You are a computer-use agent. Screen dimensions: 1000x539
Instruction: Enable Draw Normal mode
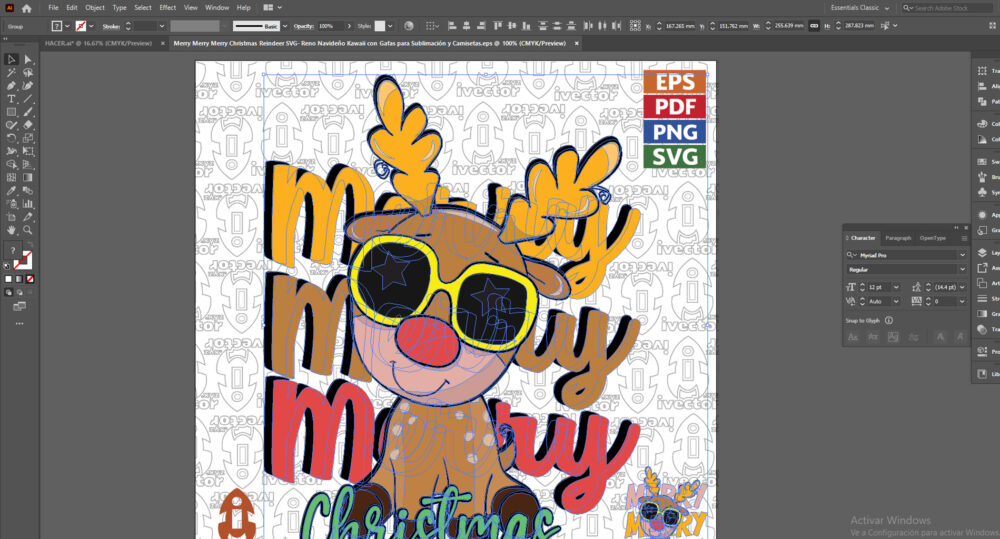(x=9, y=292)
